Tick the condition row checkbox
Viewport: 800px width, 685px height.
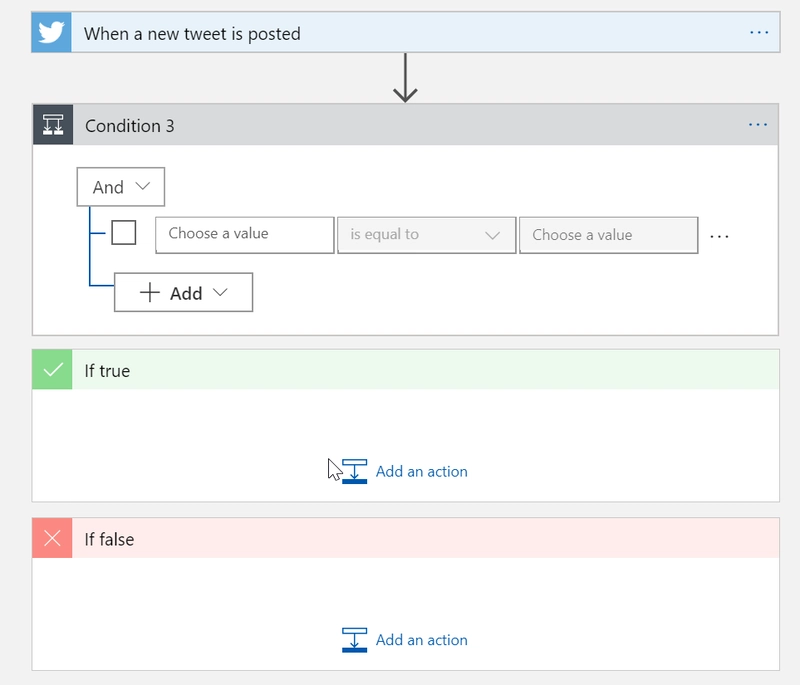[x=124, y=234]
